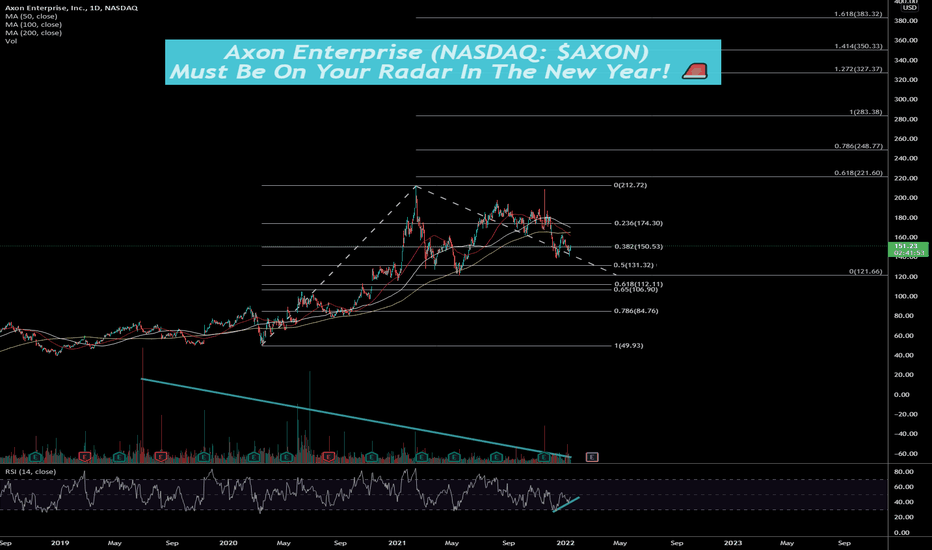Open the red earnings marker near August 2019
Viewport: 932px width, 550px height.
coord(160,457)
